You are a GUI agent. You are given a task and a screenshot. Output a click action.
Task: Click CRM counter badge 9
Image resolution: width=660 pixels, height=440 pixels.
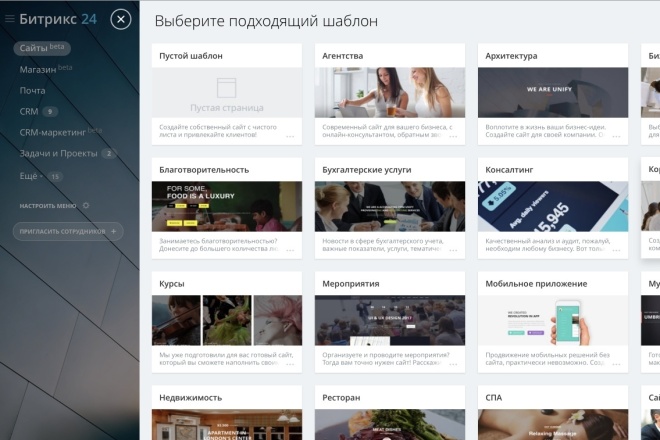pos(50,112)
